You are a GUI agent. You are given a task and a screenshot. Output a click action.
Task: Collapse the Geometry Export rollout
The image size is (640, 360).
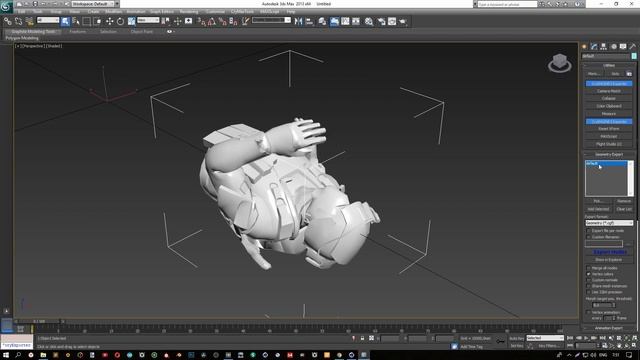609,154
